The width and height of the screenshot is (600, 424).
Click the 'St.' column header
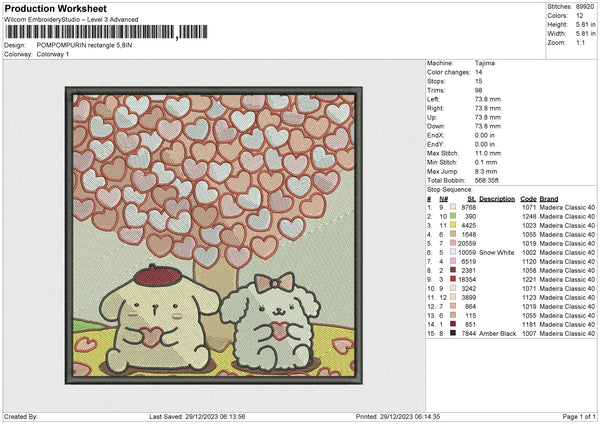[x=471, y=199]
